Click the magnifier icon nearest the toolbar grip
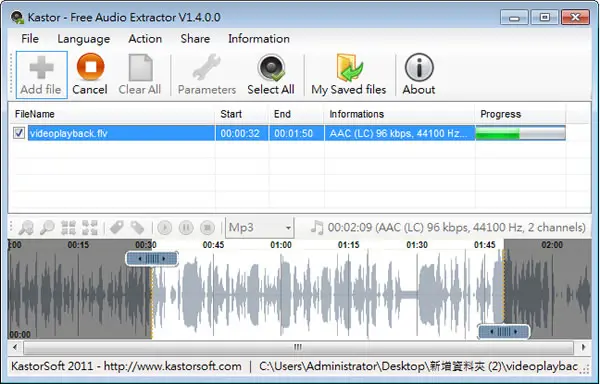Viewport: 600px width, 384px height. tap(26, 228)
